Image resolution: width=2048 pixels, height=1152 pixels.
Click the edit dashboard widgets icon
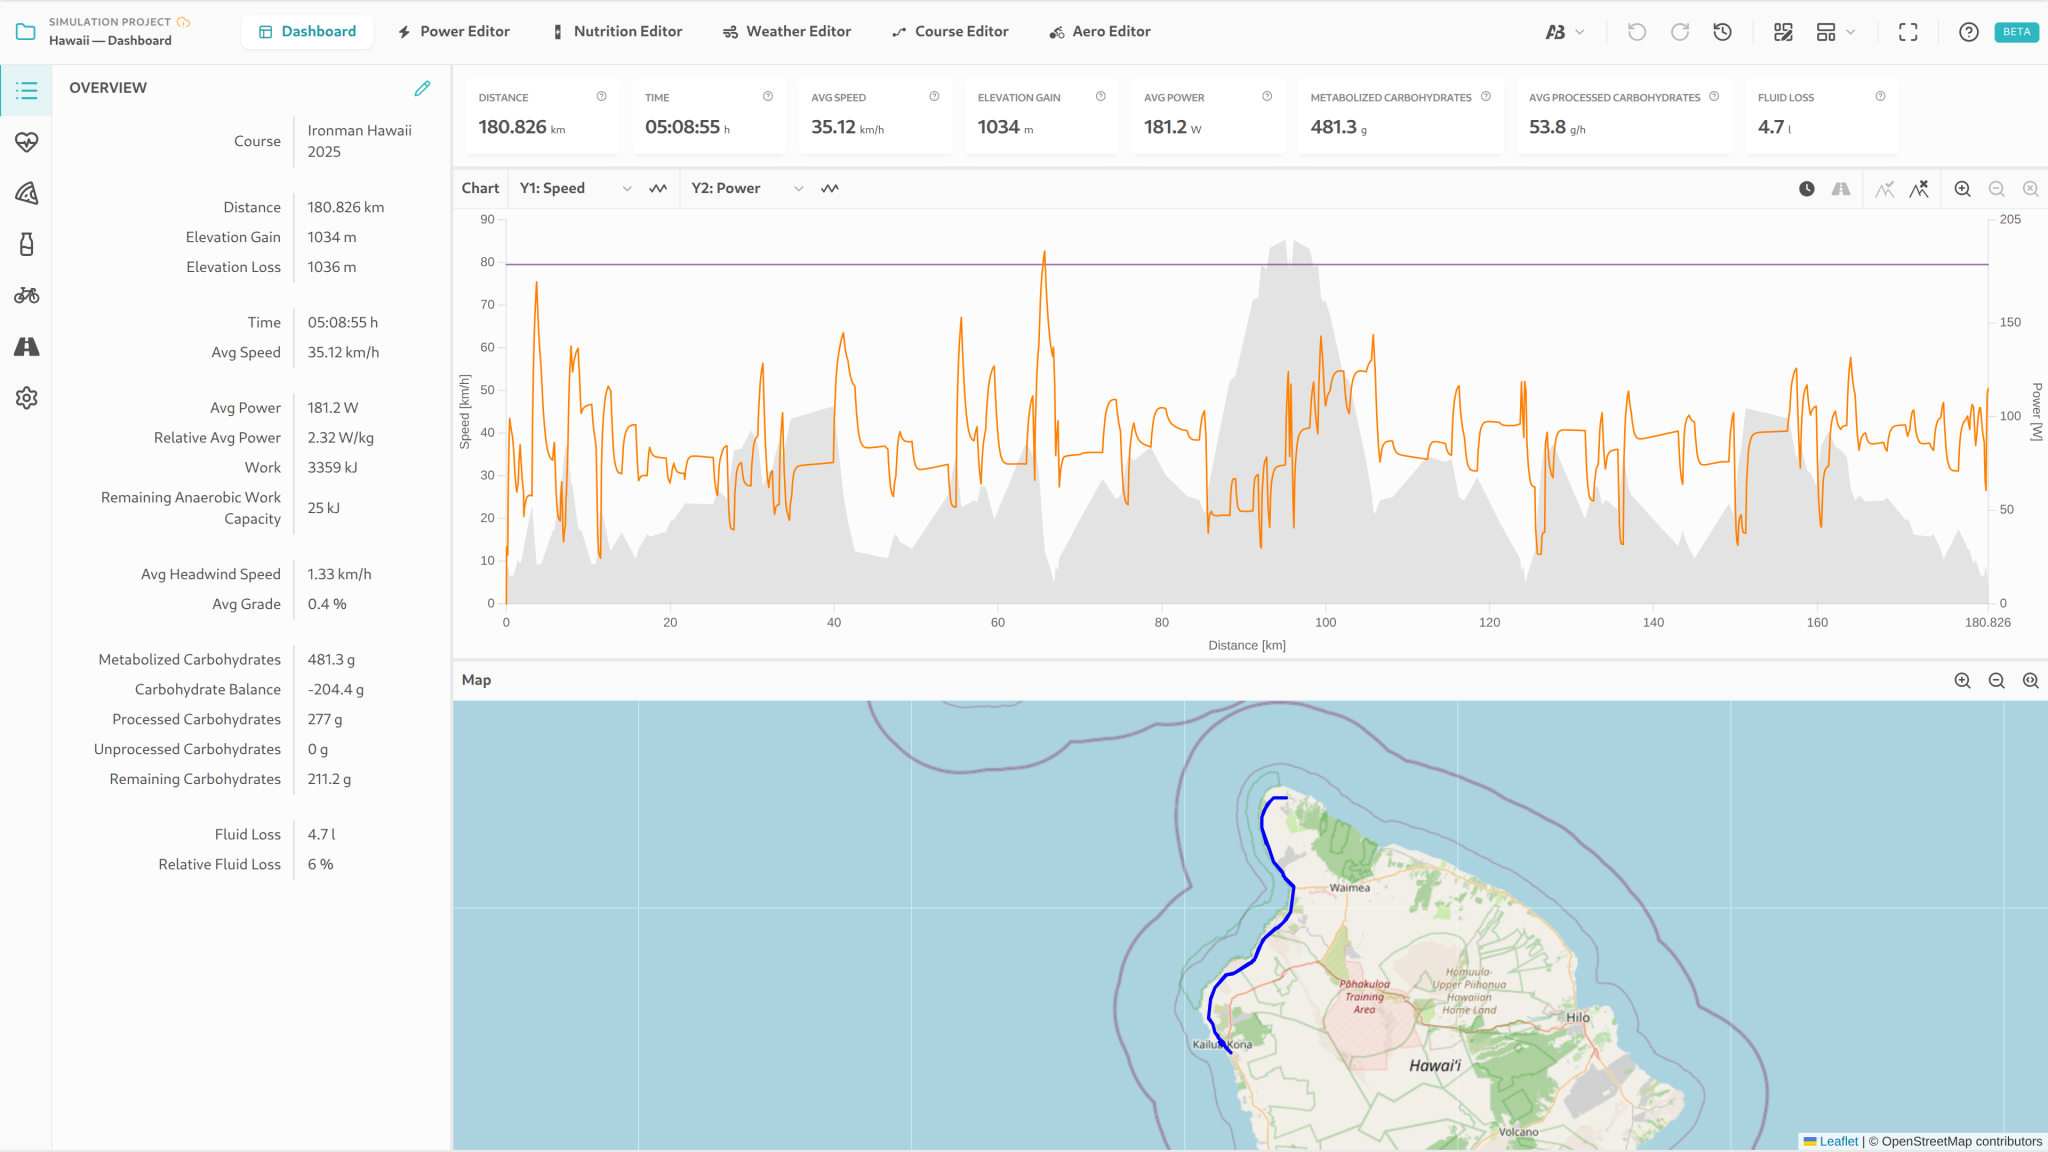(1783, 32)
